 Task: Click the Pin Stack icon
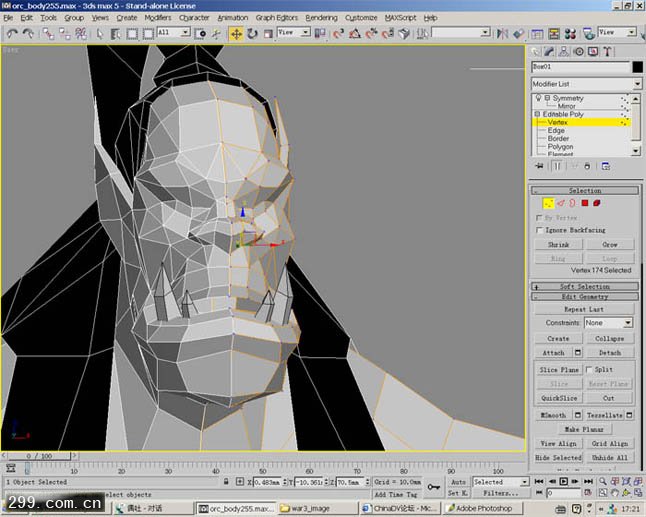[x=540, y=166]
